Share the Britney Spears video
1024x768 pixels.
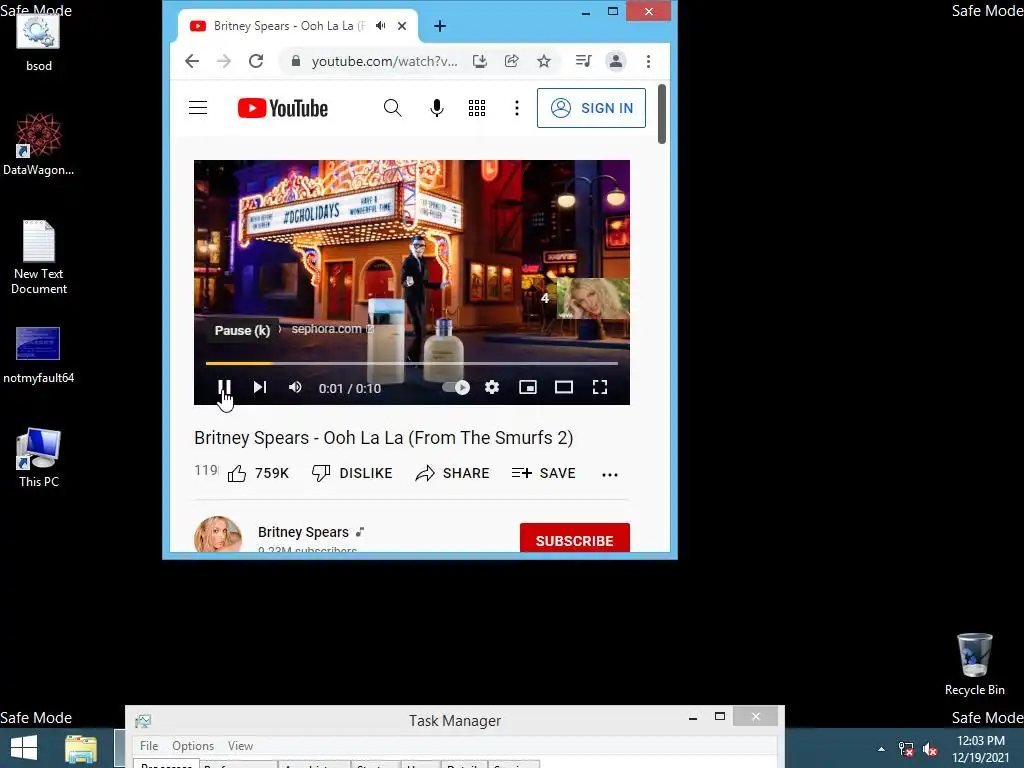[x=452, y=473]
